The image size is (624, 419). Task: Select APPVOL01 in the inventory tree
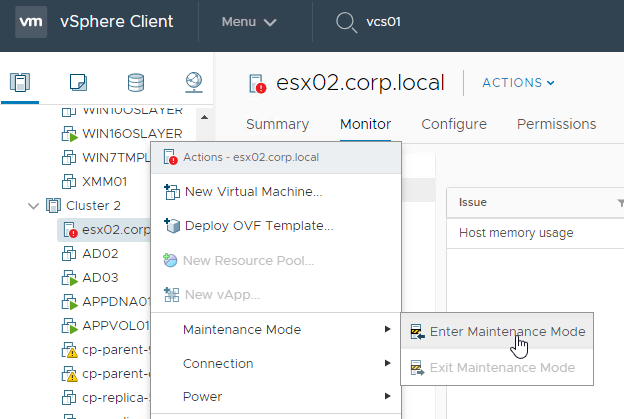(116, 326)
